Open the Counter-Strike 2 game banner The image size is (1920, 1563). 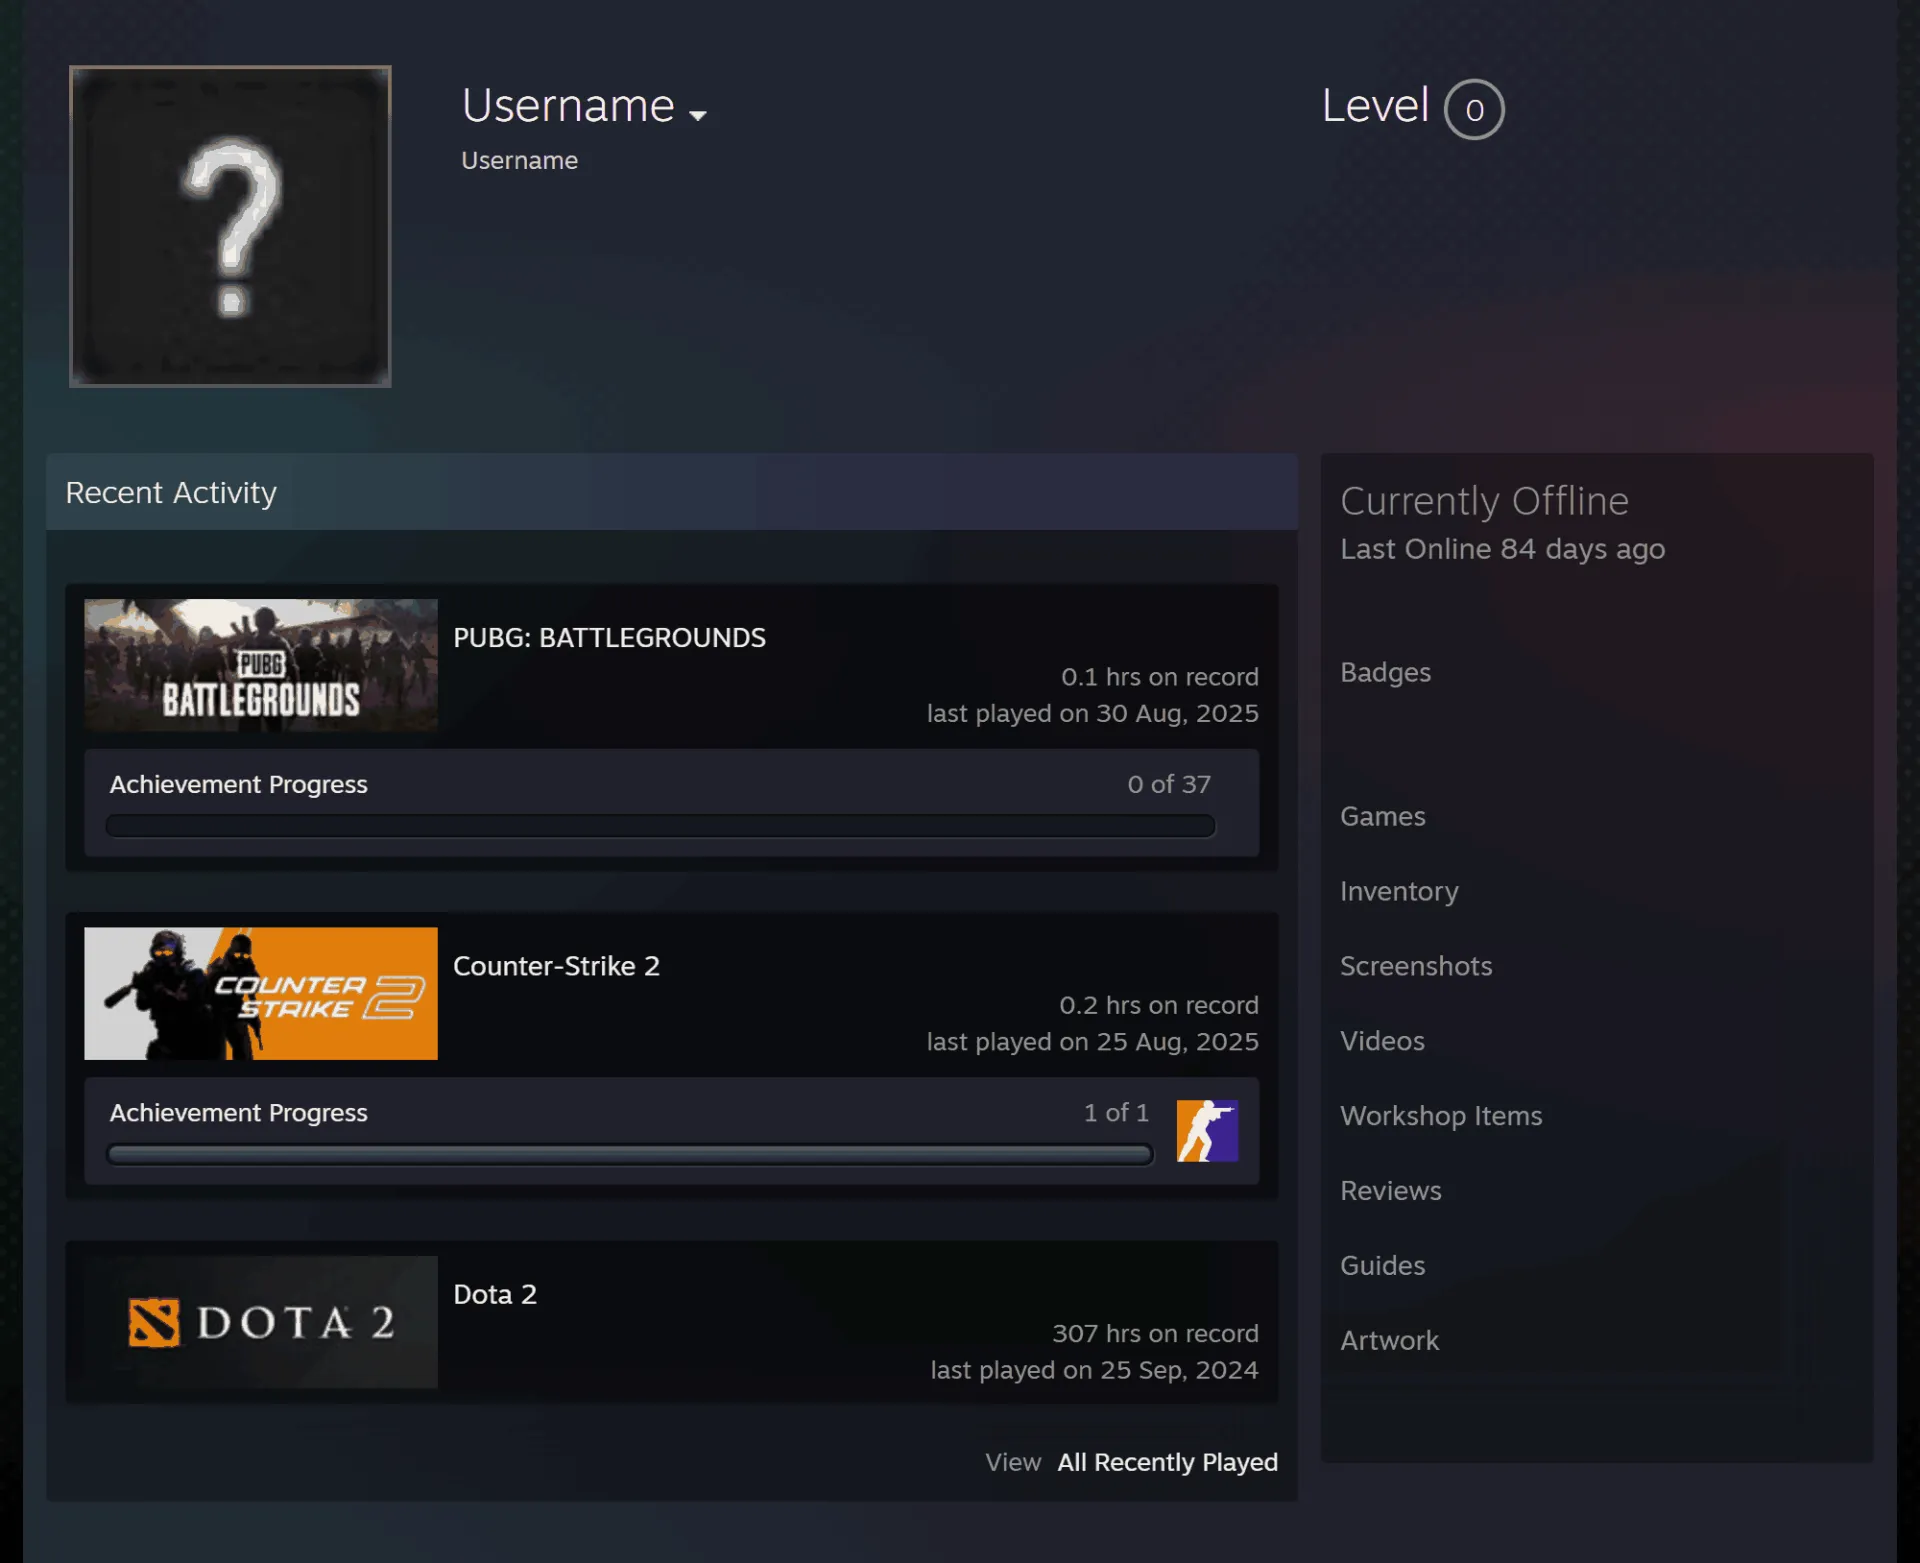coord(261,993)
